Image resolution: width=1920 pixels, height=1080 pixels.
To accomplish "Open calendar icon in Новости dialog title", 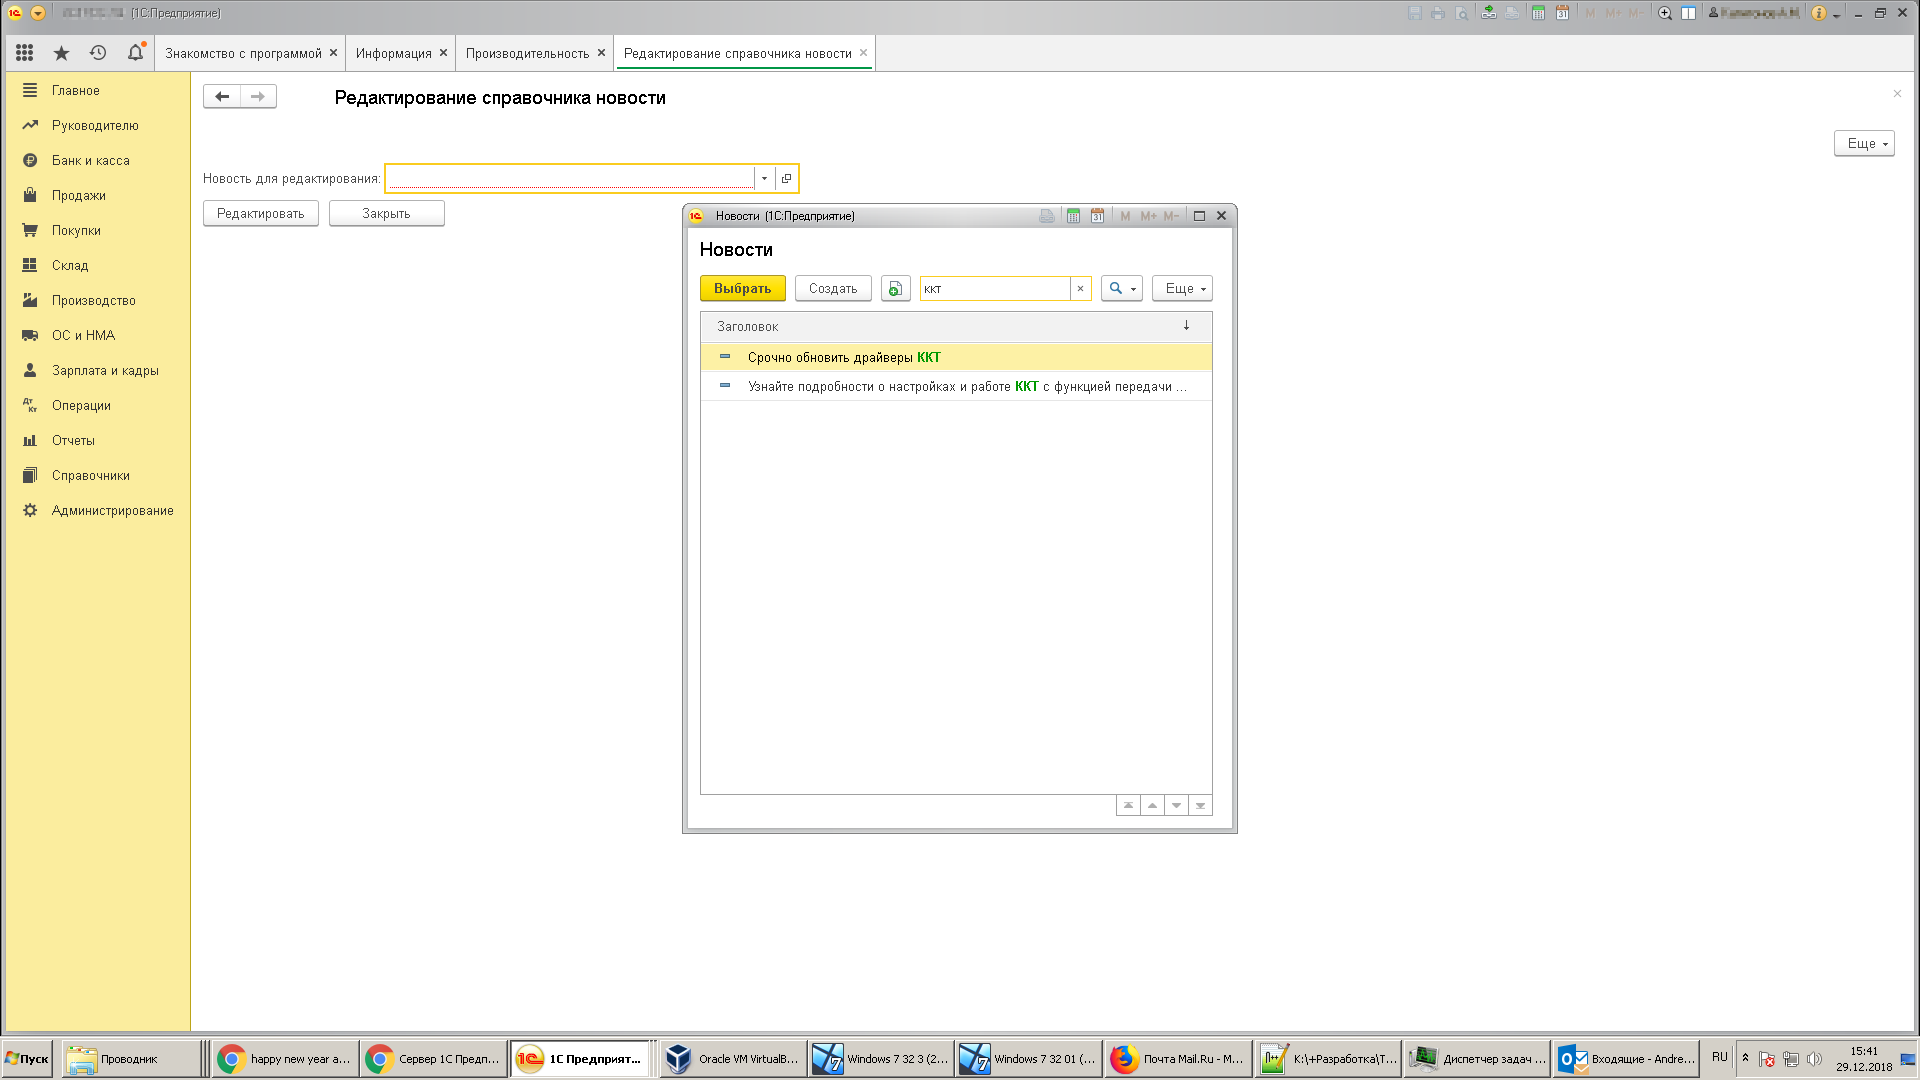I will 1097,216.
